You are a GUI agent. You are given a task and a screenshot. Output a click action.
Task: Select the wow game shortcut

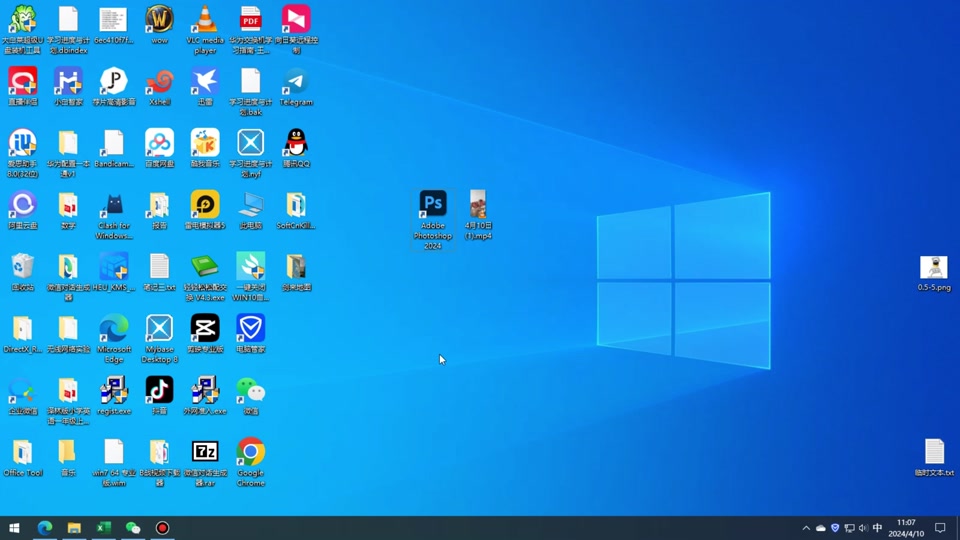[x=159, y=24]
